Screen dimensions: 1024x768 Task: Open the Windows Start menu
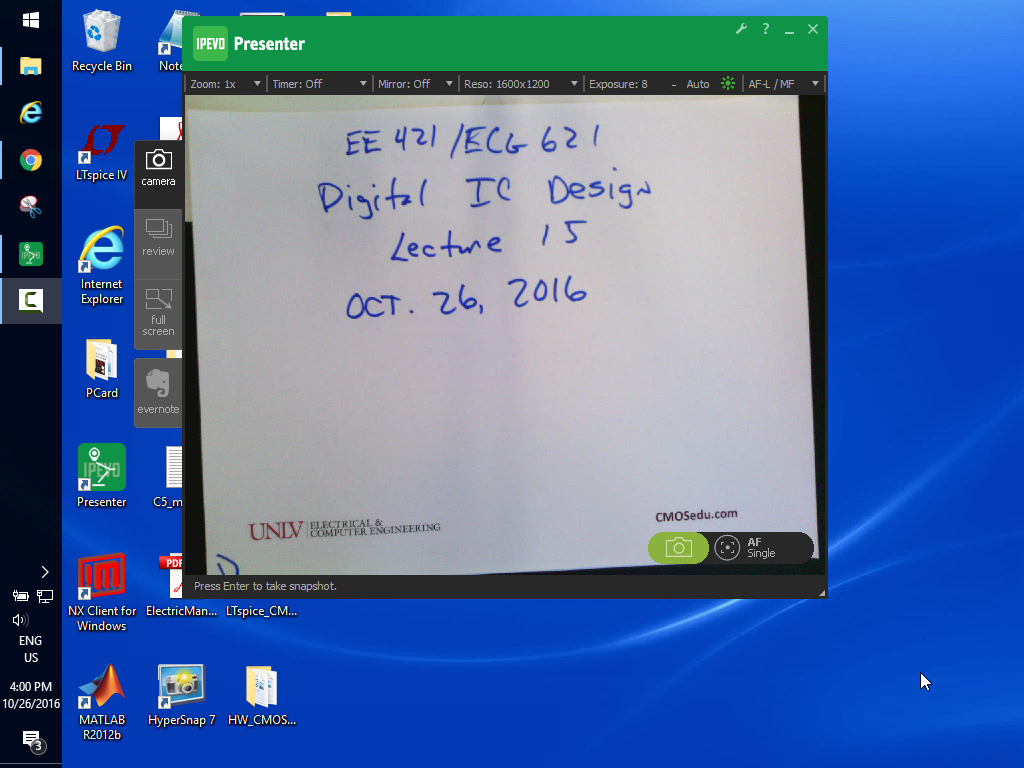(31, 20)
